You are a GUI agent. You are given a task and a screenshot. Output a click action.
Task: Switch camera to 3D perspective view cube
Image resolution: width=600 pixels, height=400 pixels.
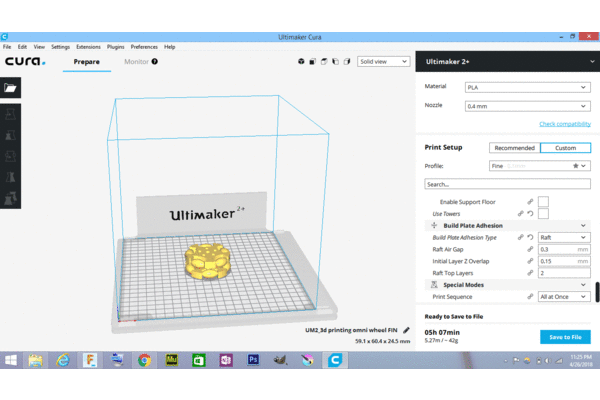pyautogui.click(x=301, y=61)
